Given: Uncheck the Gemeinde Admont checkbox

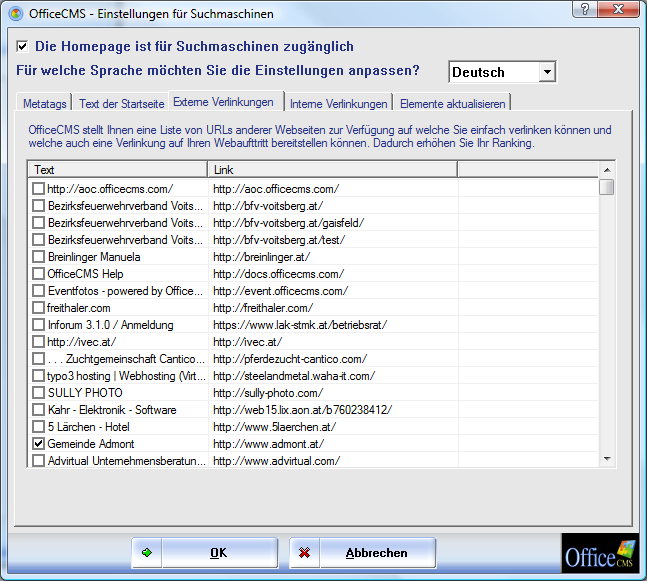Looking at the screenshot, I should (x=38, y=444).
